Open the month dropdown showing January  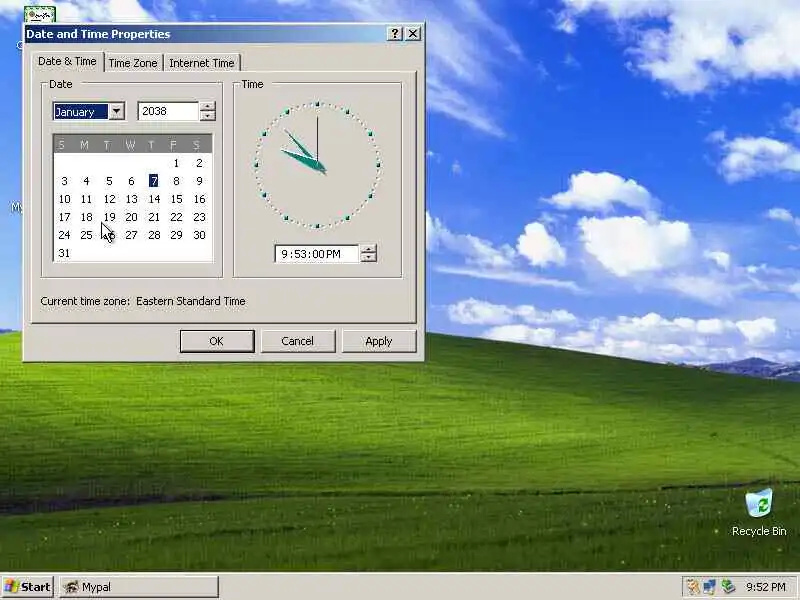click(117, 111)
